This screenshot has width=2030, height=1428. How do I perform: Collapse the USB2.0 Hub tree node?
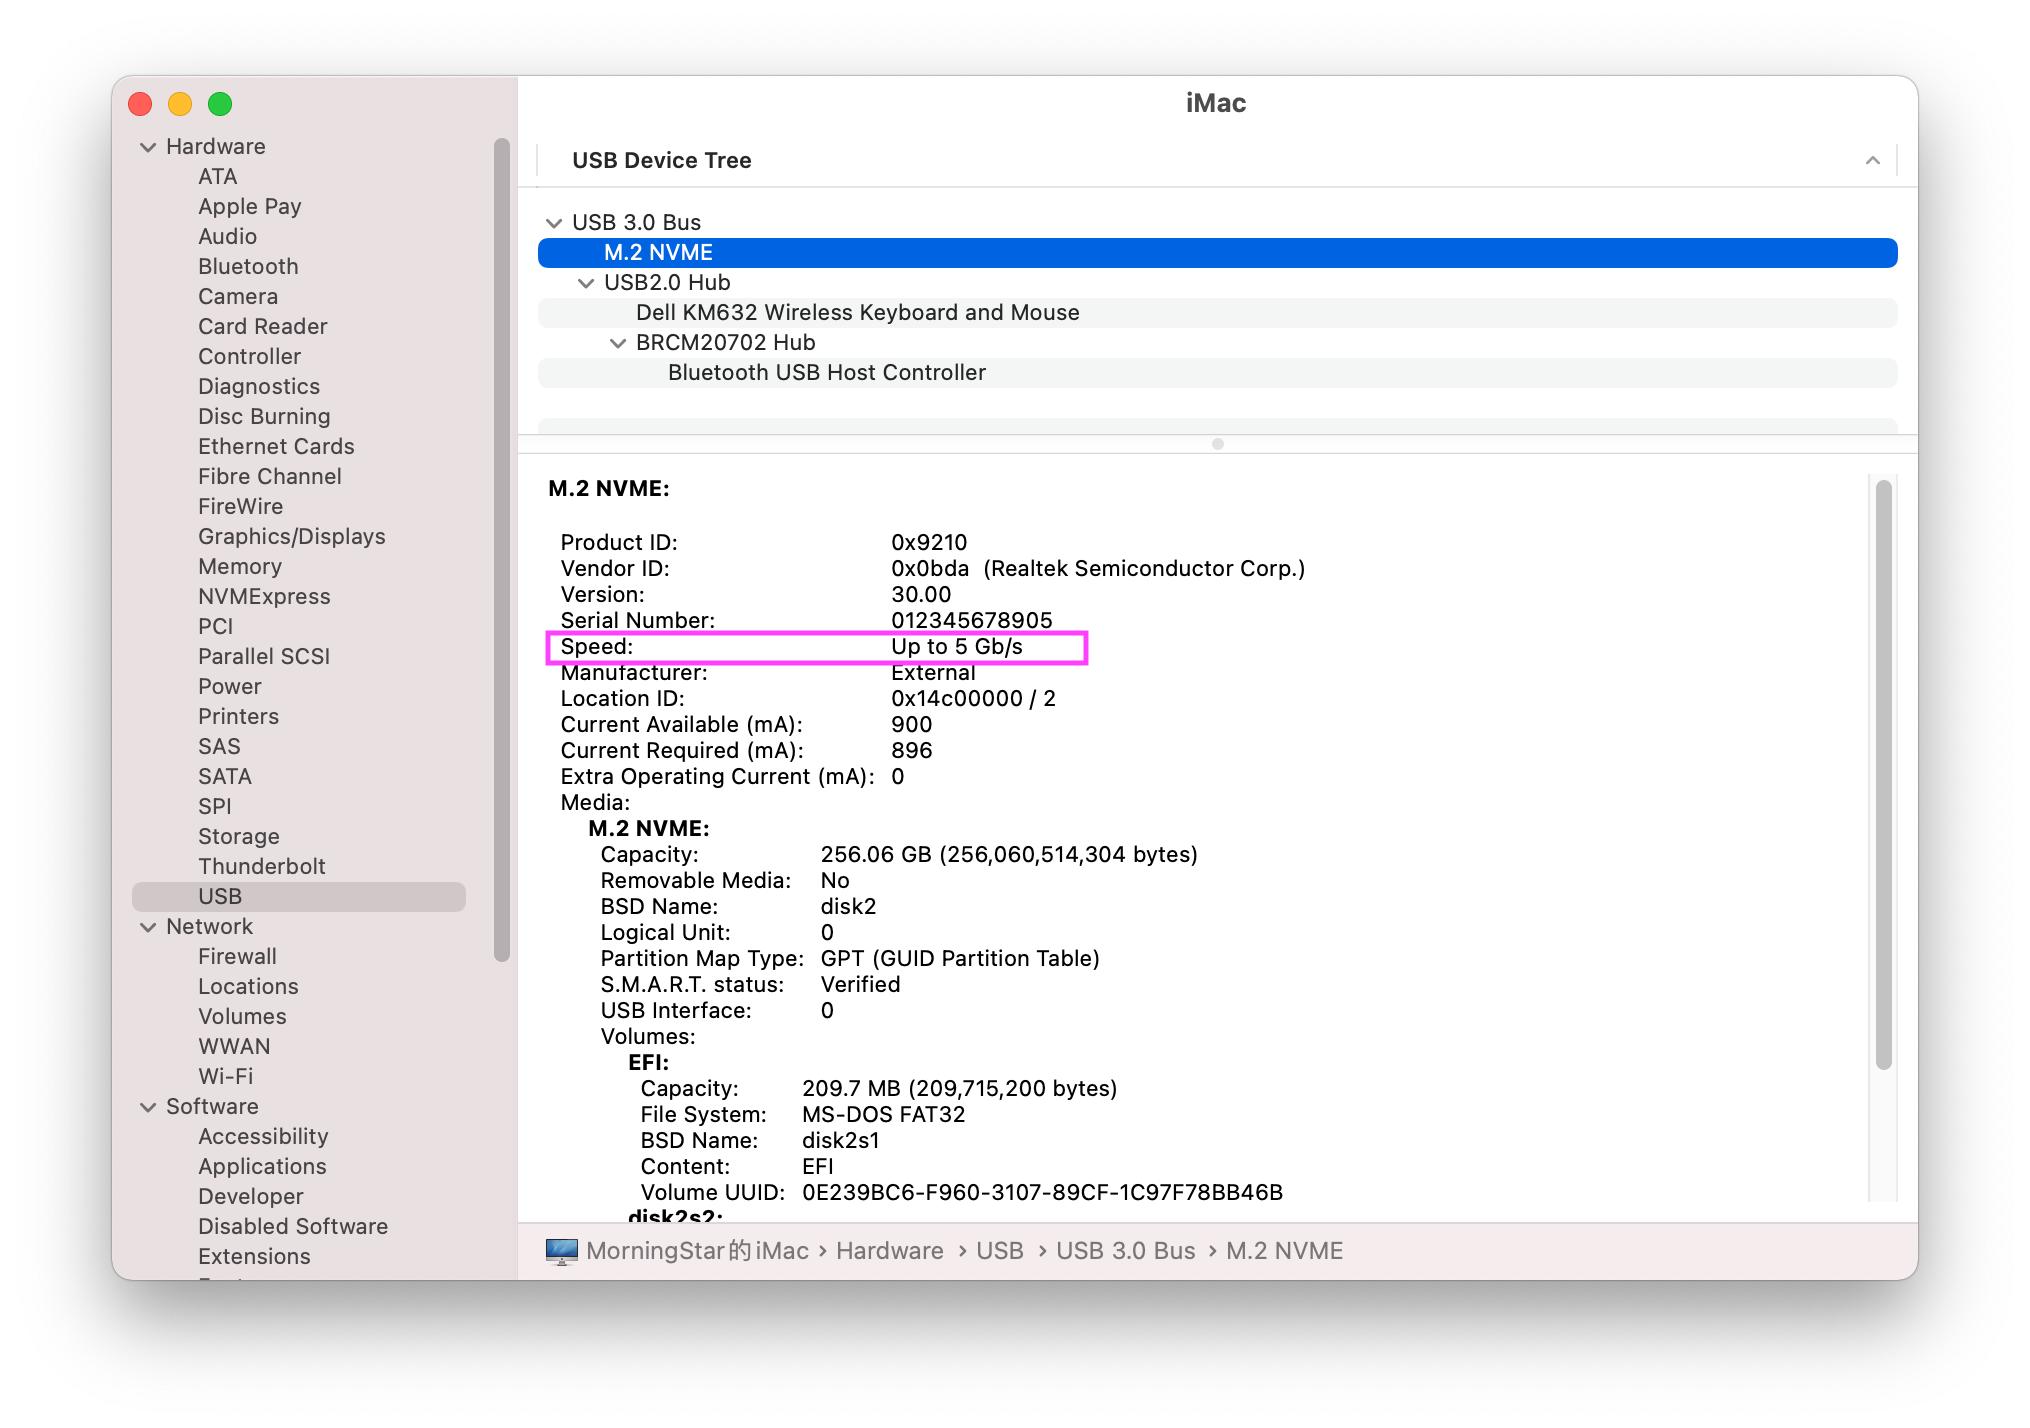[586, 283]
